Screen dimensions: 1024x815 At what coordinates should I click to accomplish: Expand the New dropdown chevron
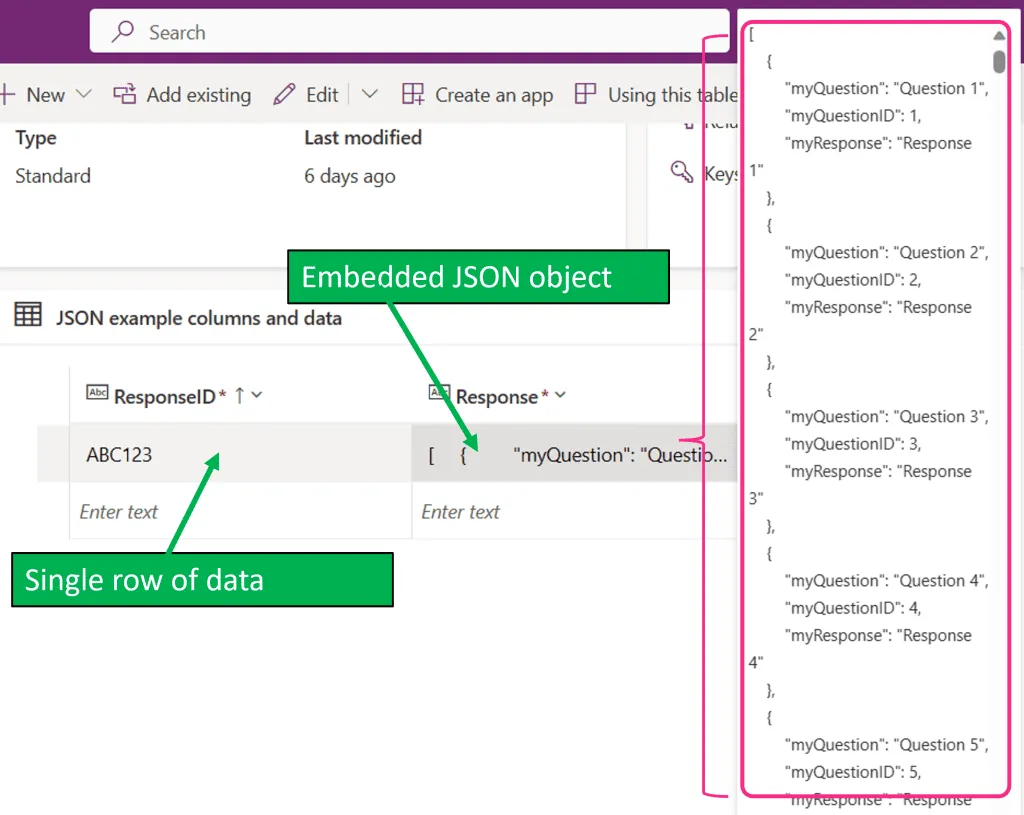[x=84, y=94]
